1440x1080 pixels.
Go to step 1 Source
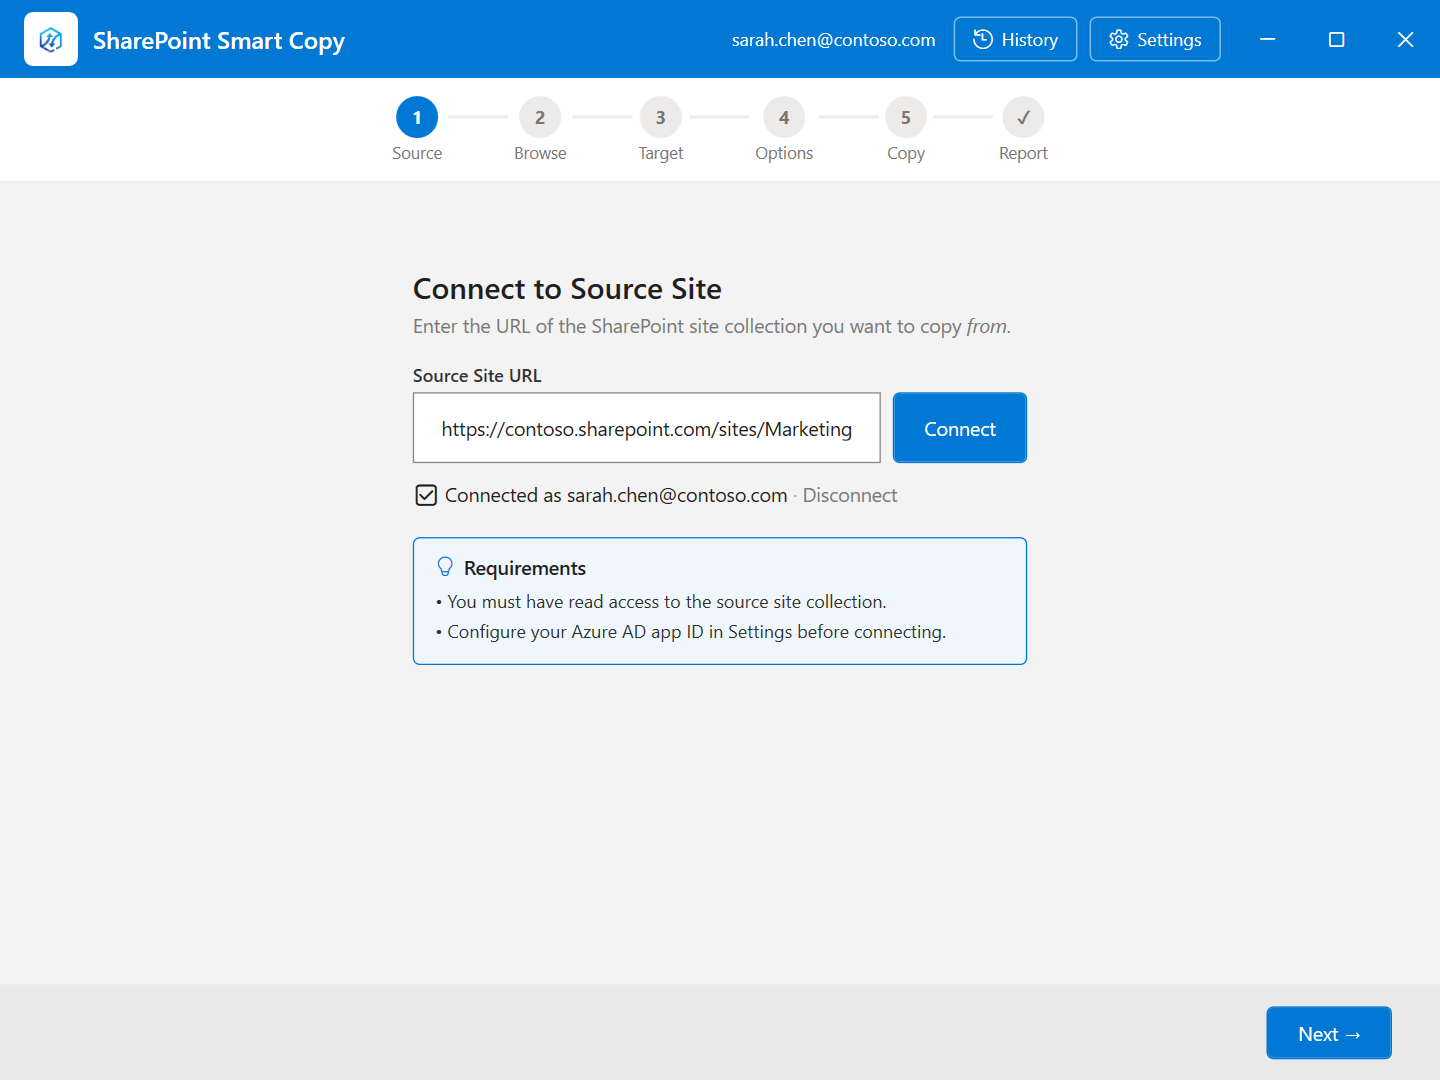pyautogui.click(x=417, y=129)
